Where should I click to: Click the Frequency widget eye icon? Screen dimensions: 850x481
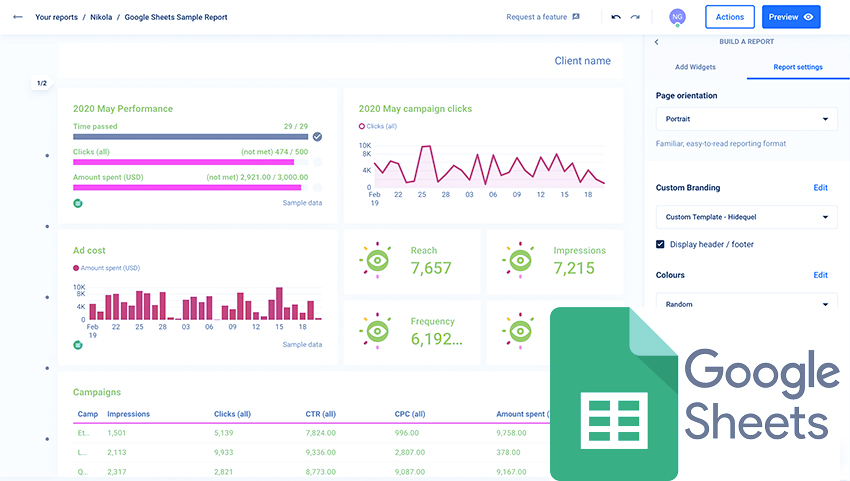click(376, 330)
